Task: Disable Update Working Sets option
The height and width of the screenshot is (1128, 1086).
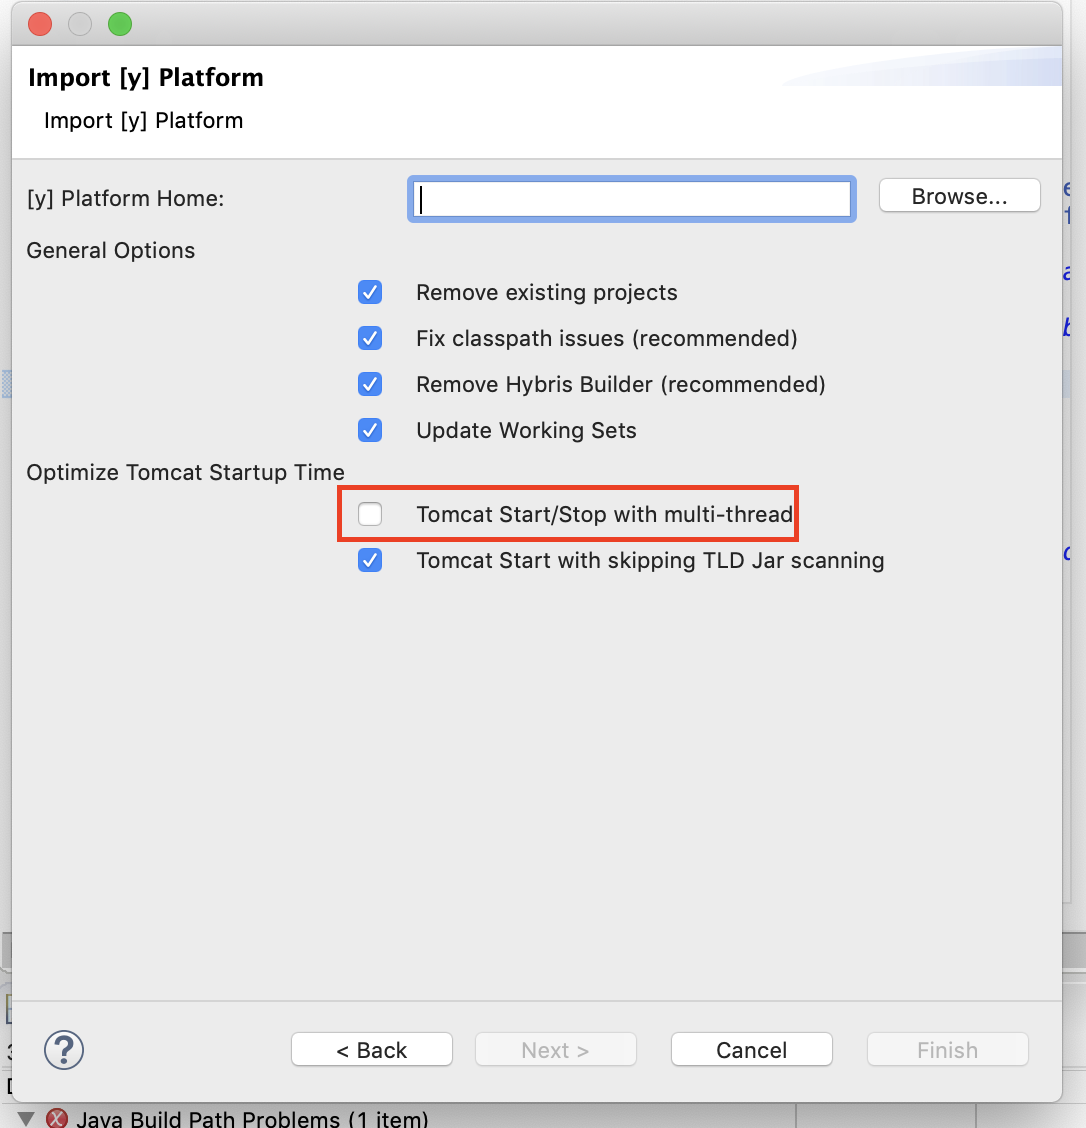Action: click(x=370, y=430)
